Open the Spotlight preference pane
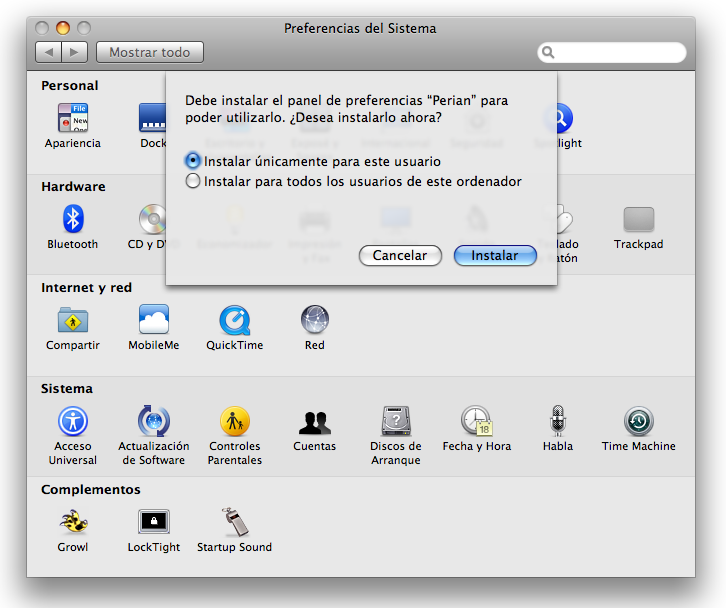This screenshot has height=608, width=726. tap(564, 125)
